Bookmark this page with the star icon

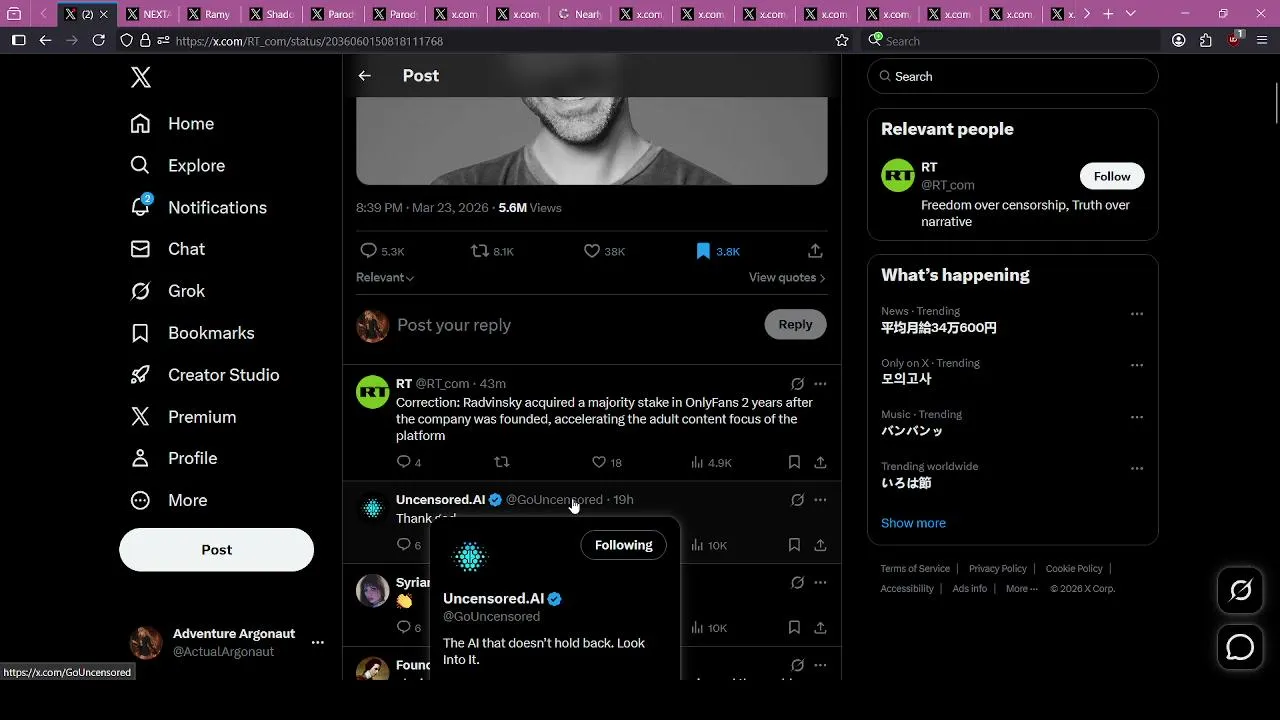point(842,40)
